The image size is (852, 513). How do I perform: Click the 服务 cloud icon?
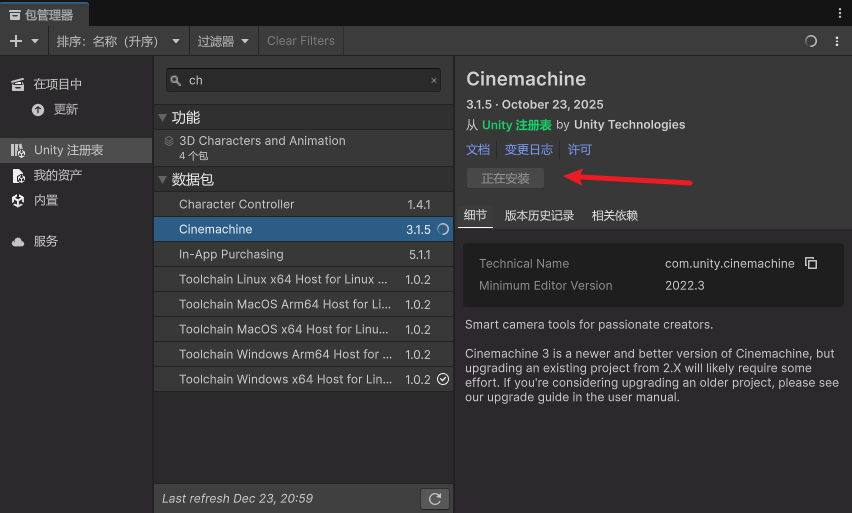[18, 242]
